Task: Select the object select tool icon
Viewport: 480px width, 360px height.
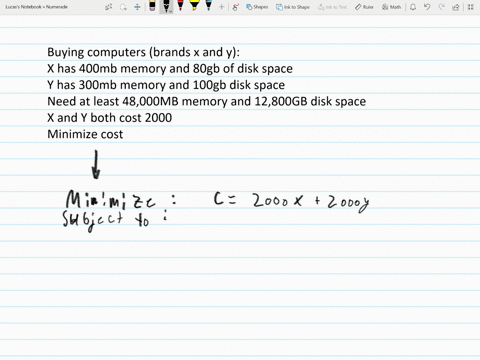Action: point(109,7)
